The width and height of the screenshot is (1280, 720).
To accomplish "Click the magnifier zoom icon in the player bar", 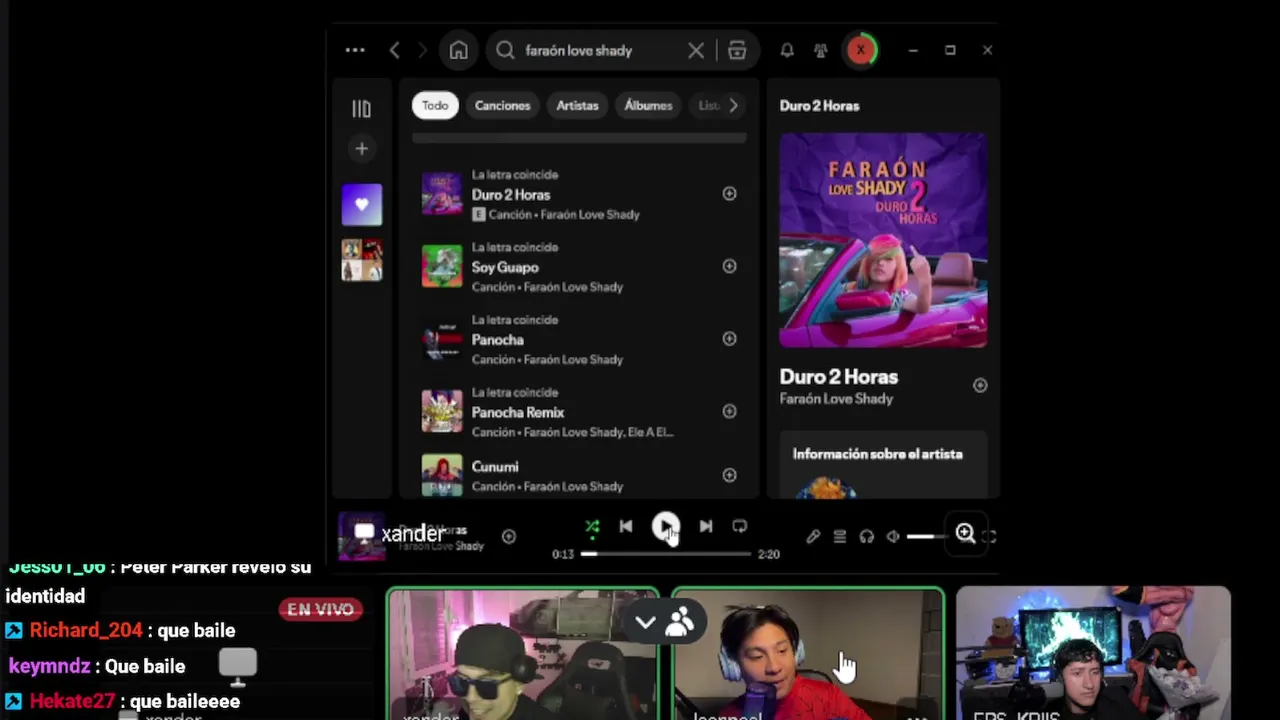I will (965, 534).
